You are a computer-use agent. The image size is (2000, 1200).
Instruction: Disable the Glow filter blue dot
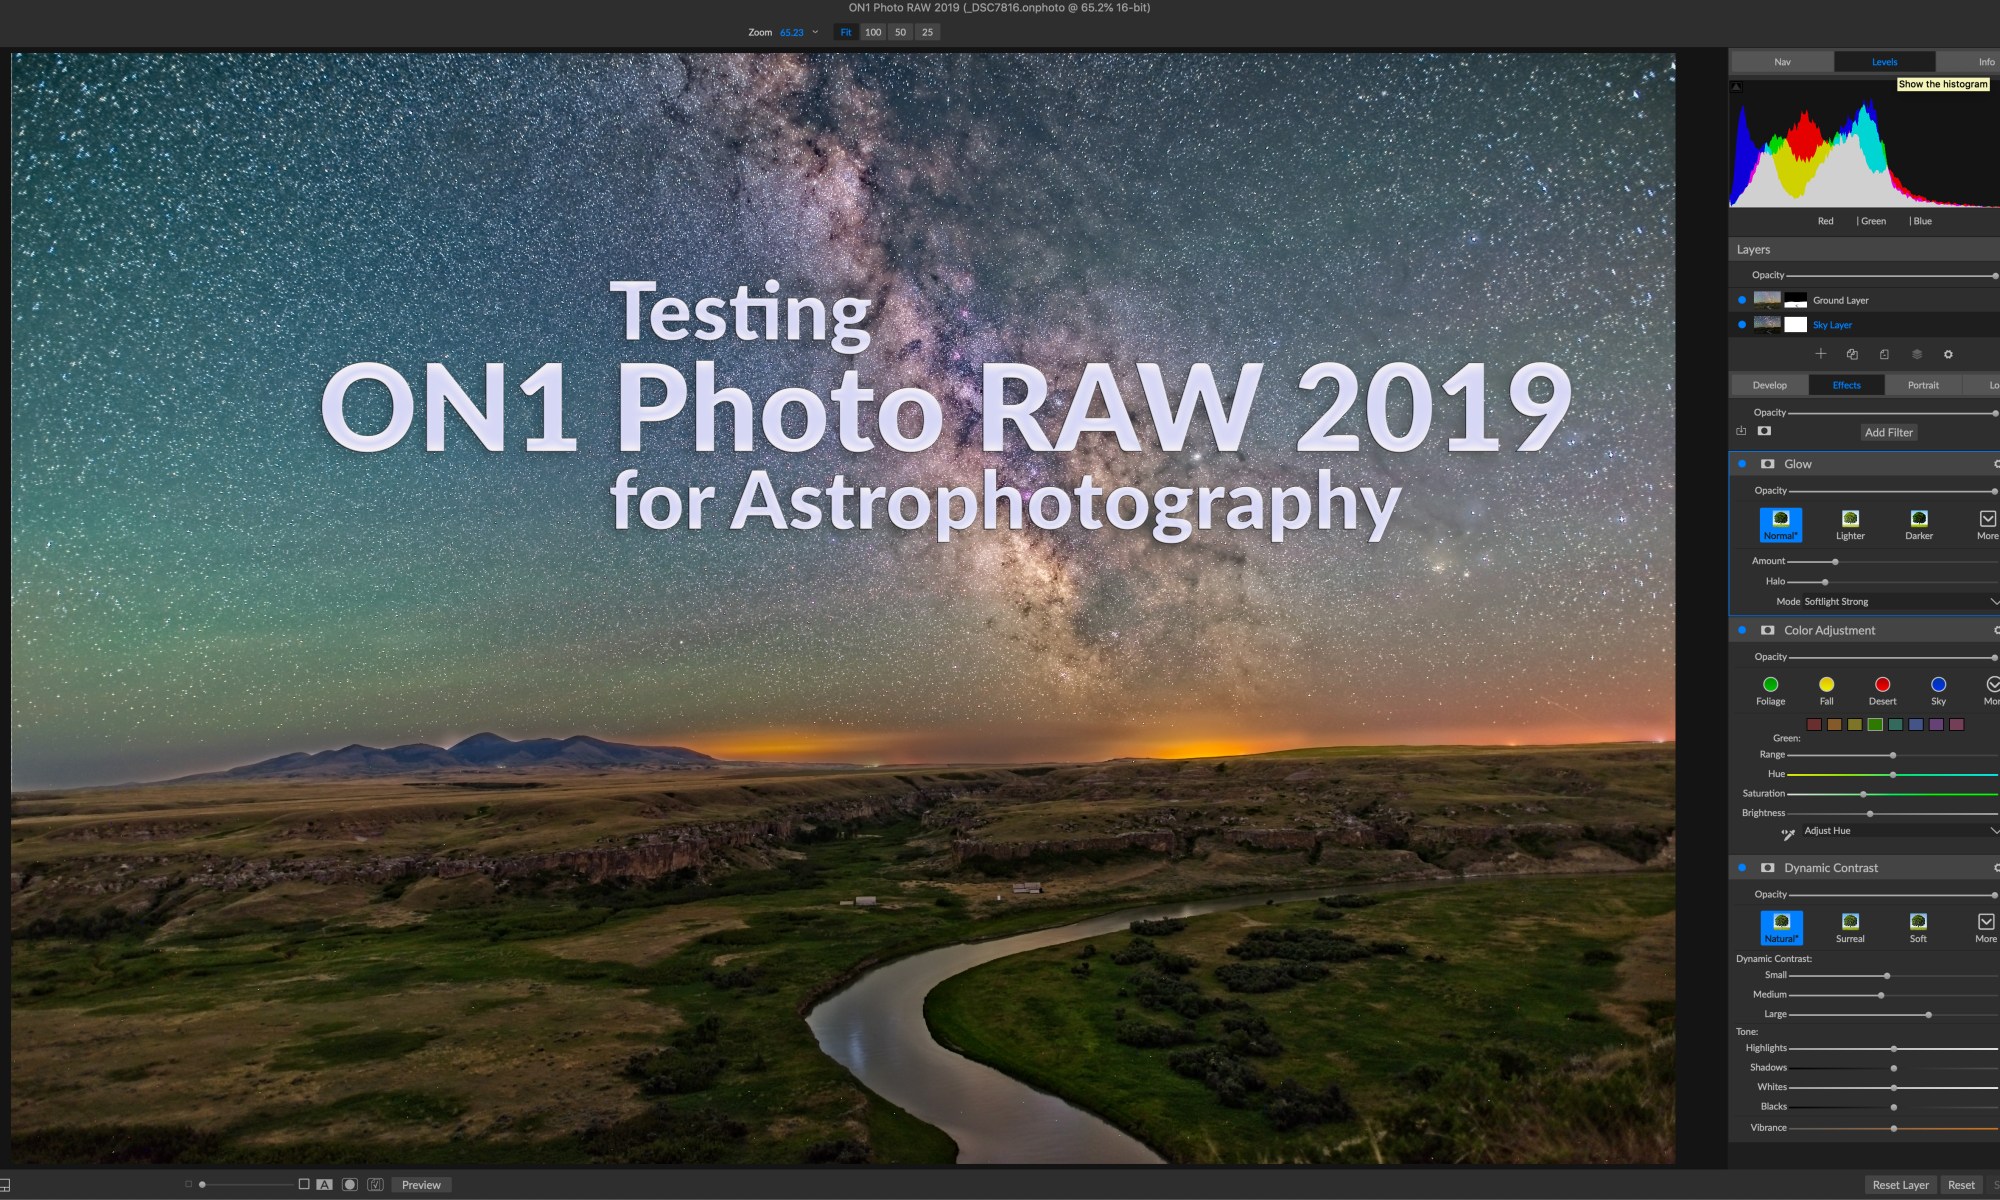click(1742, 464)
